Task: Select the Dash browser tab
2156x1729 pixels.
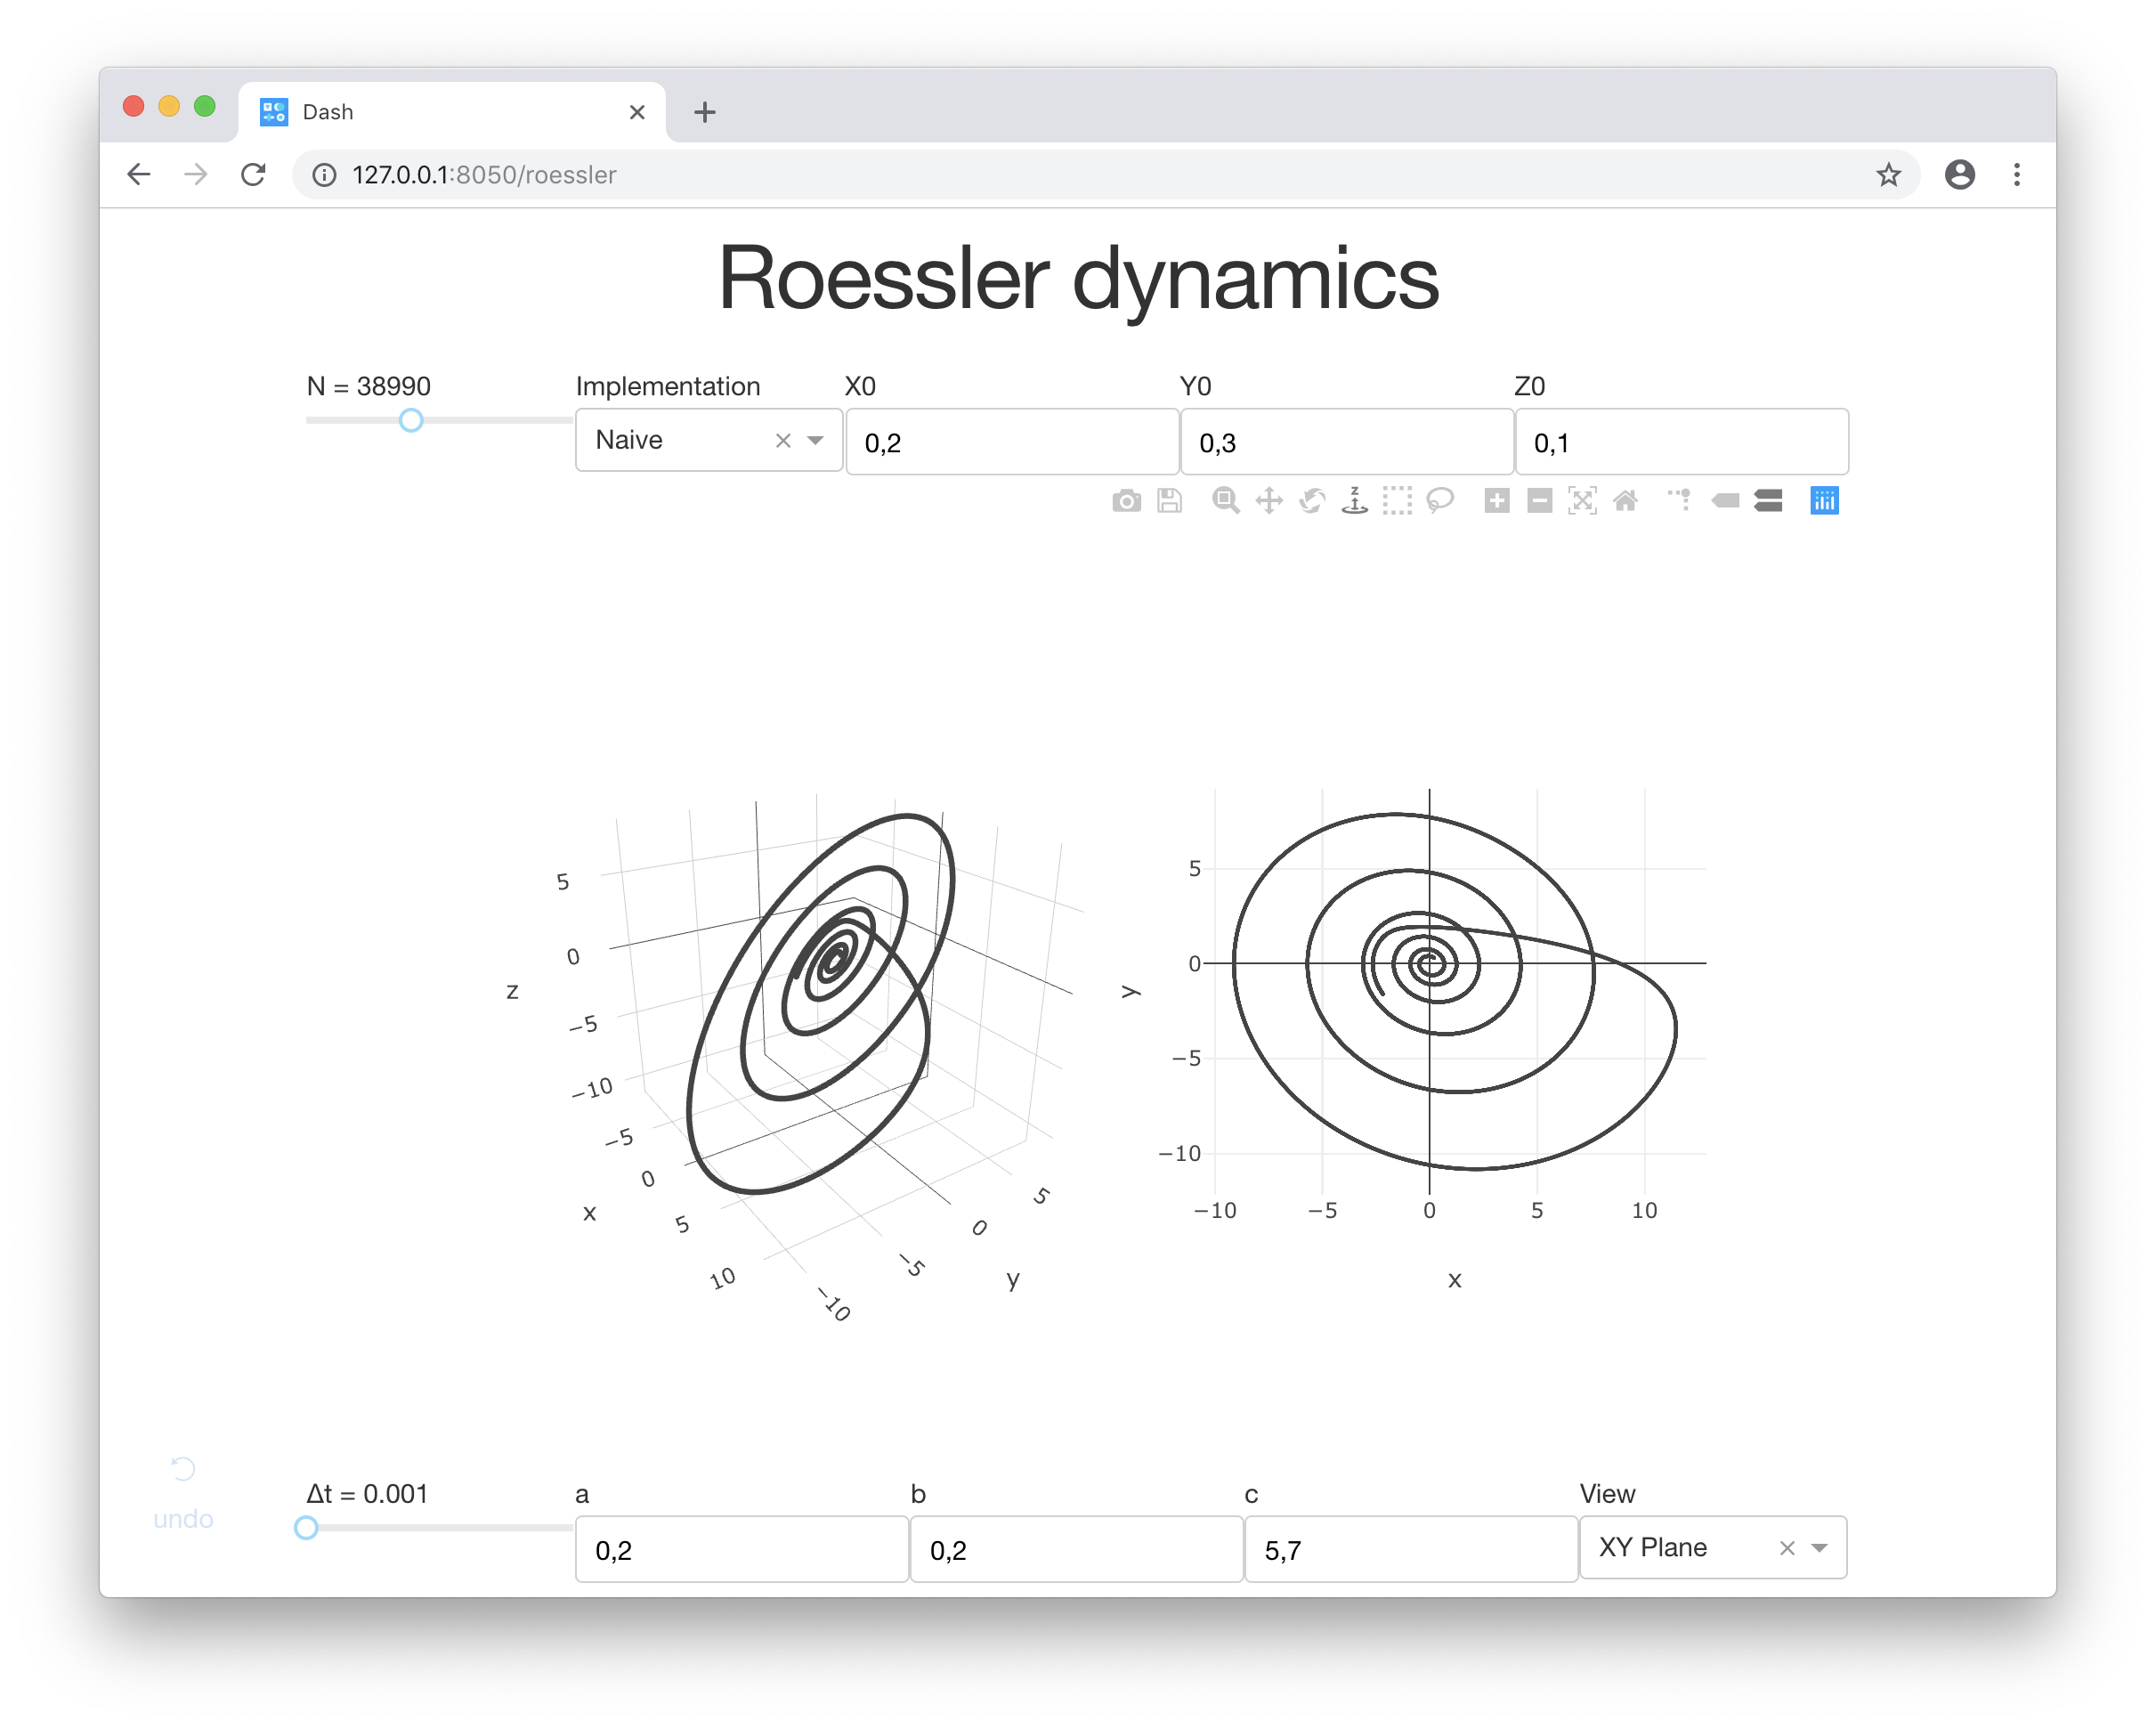Action: pyautogui.click(x=452, y=112)
